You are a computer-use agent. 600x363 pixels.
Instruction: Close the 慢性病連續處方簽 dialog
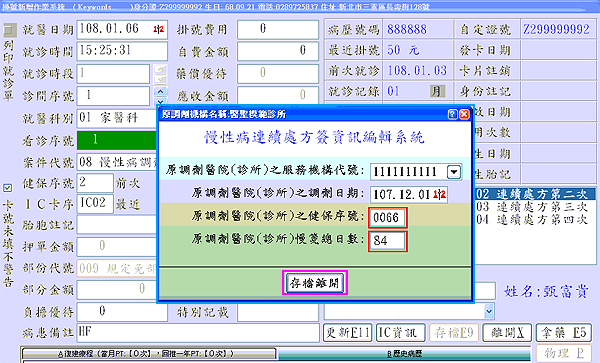click(x=464, y=114)
